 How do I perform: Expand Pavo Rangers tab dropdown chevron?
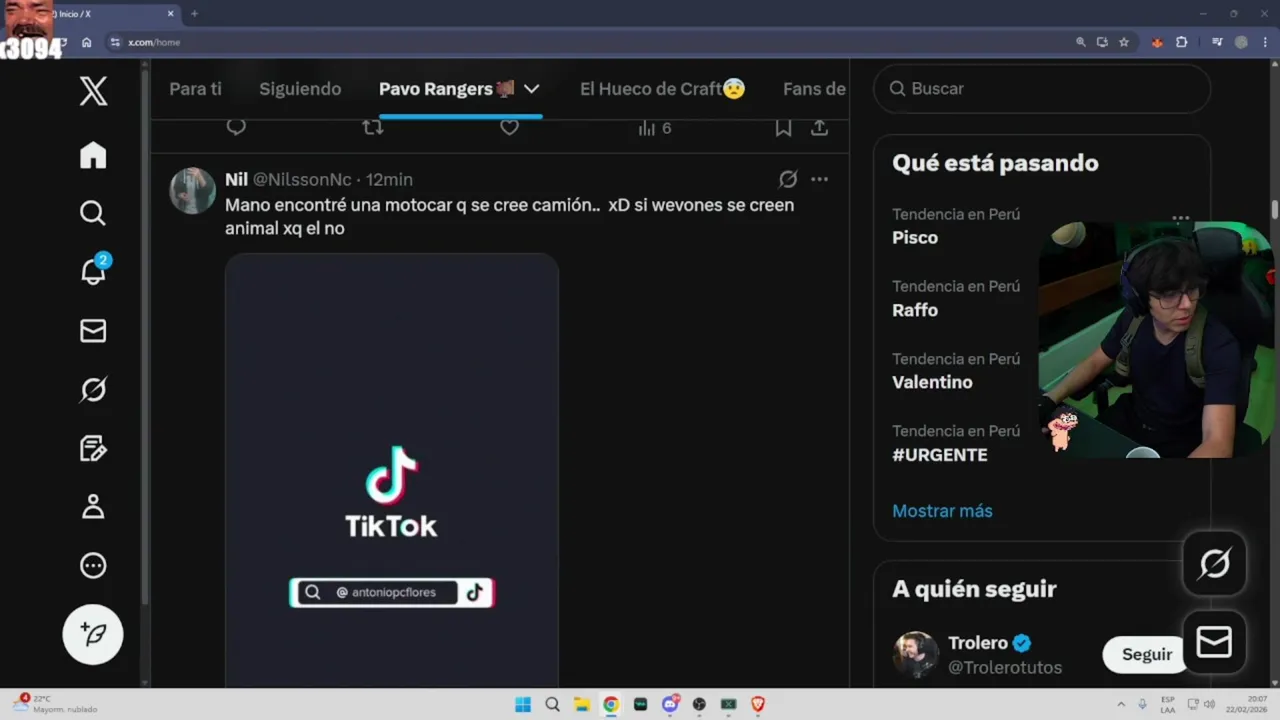pyautogui.click(x=532, y=88)
